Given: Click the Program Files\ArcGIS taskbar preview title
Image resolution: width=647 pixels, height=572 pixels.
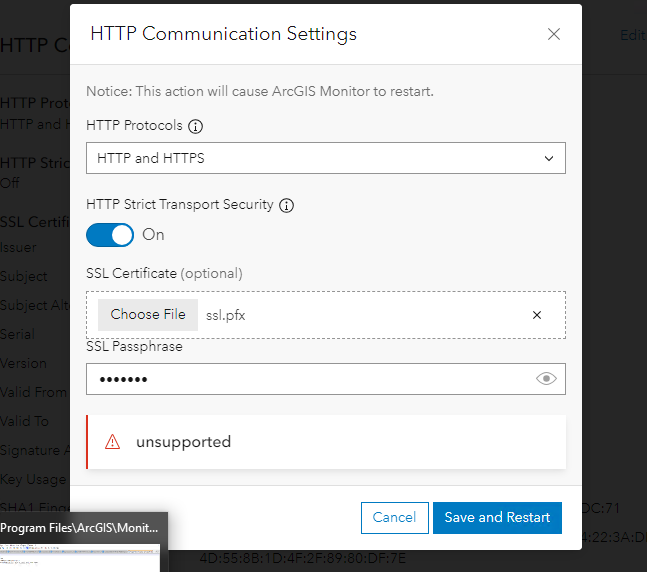Looking at the screenshot, I should coord(79,528).
